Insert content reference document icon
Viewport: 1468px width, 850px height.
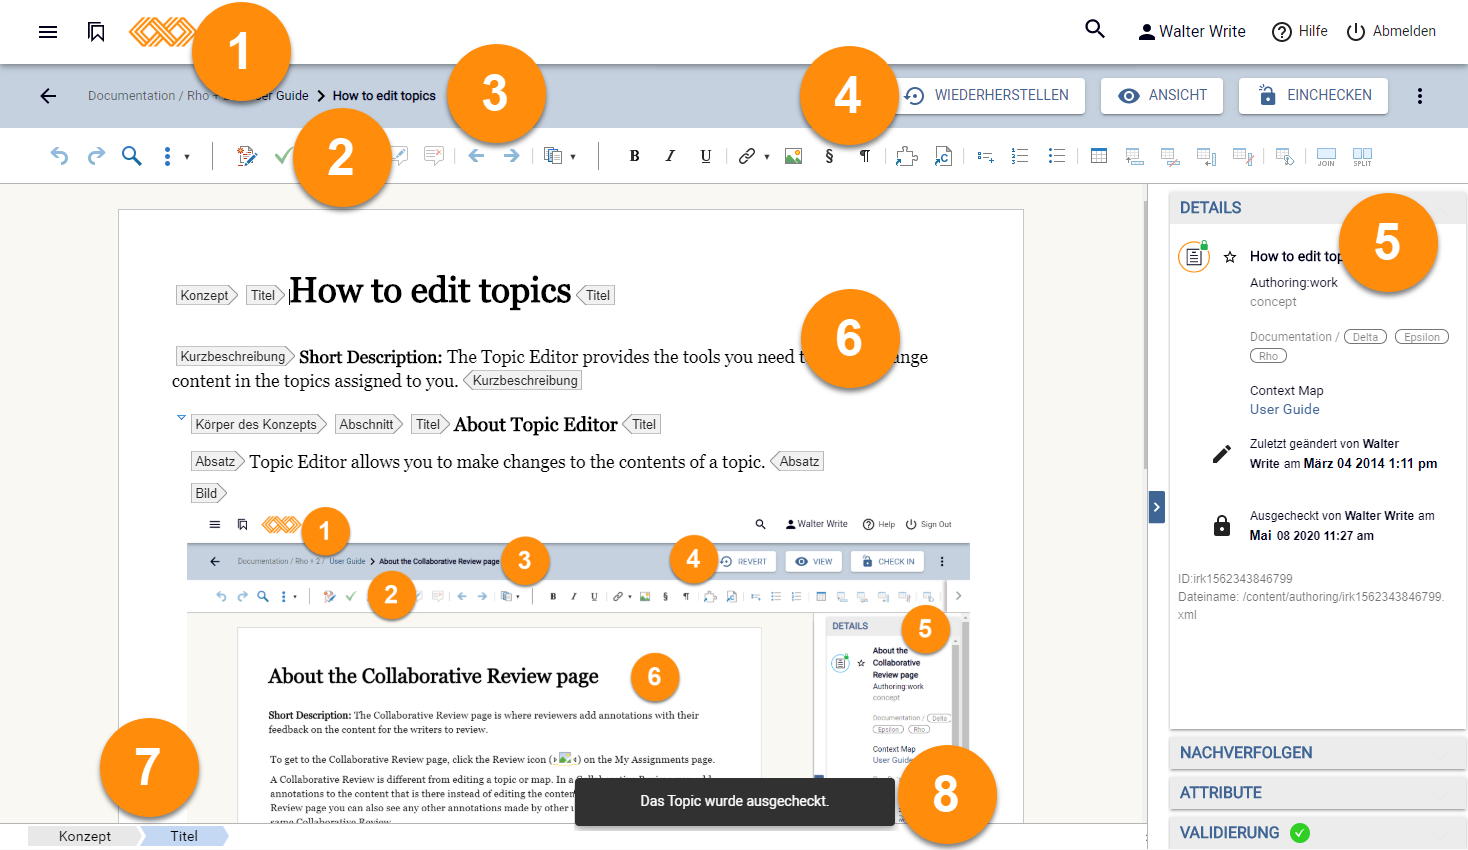point(943,156)
